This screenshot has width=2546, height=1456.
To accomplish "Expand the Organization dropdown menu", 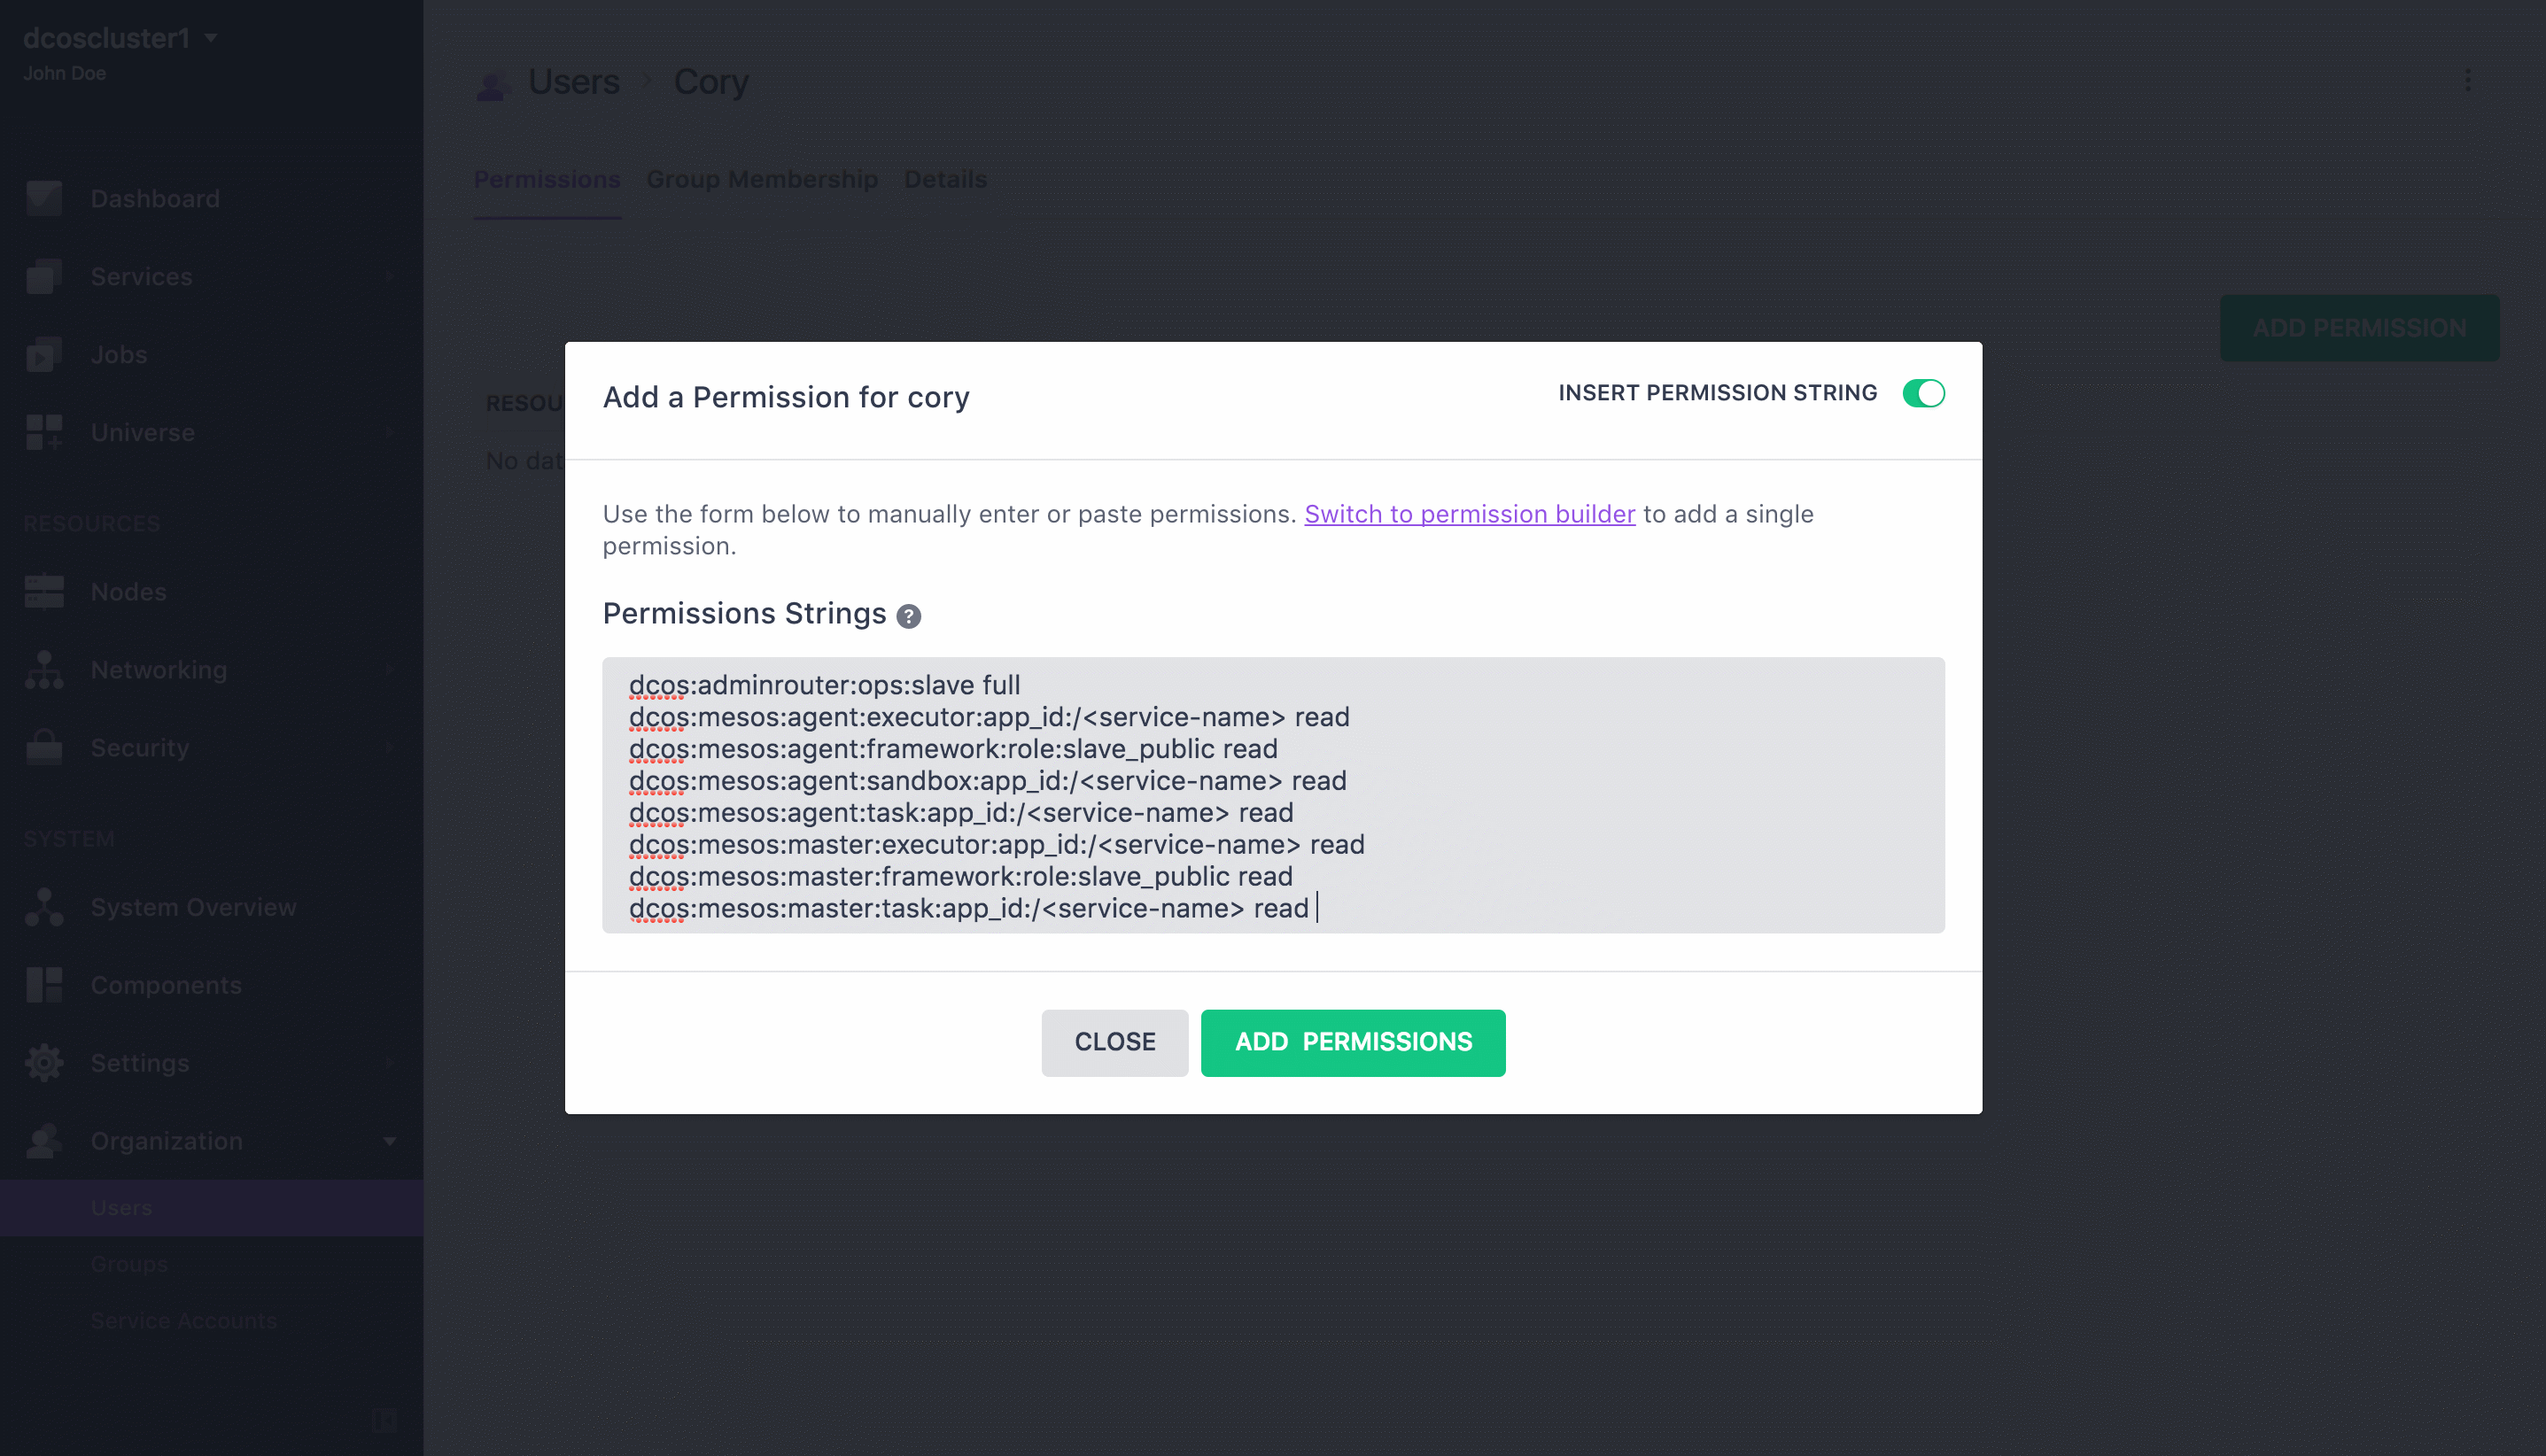I will (390, 1140).
